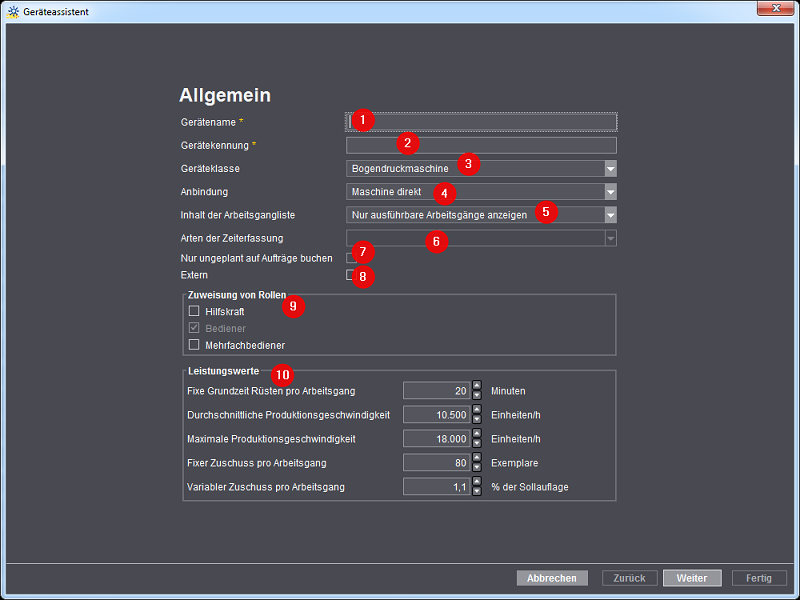The image size is (800, 600).
Task: Decrease Fixe Grundzeit Rüsten with down arrow
Action: click(477, 395)
